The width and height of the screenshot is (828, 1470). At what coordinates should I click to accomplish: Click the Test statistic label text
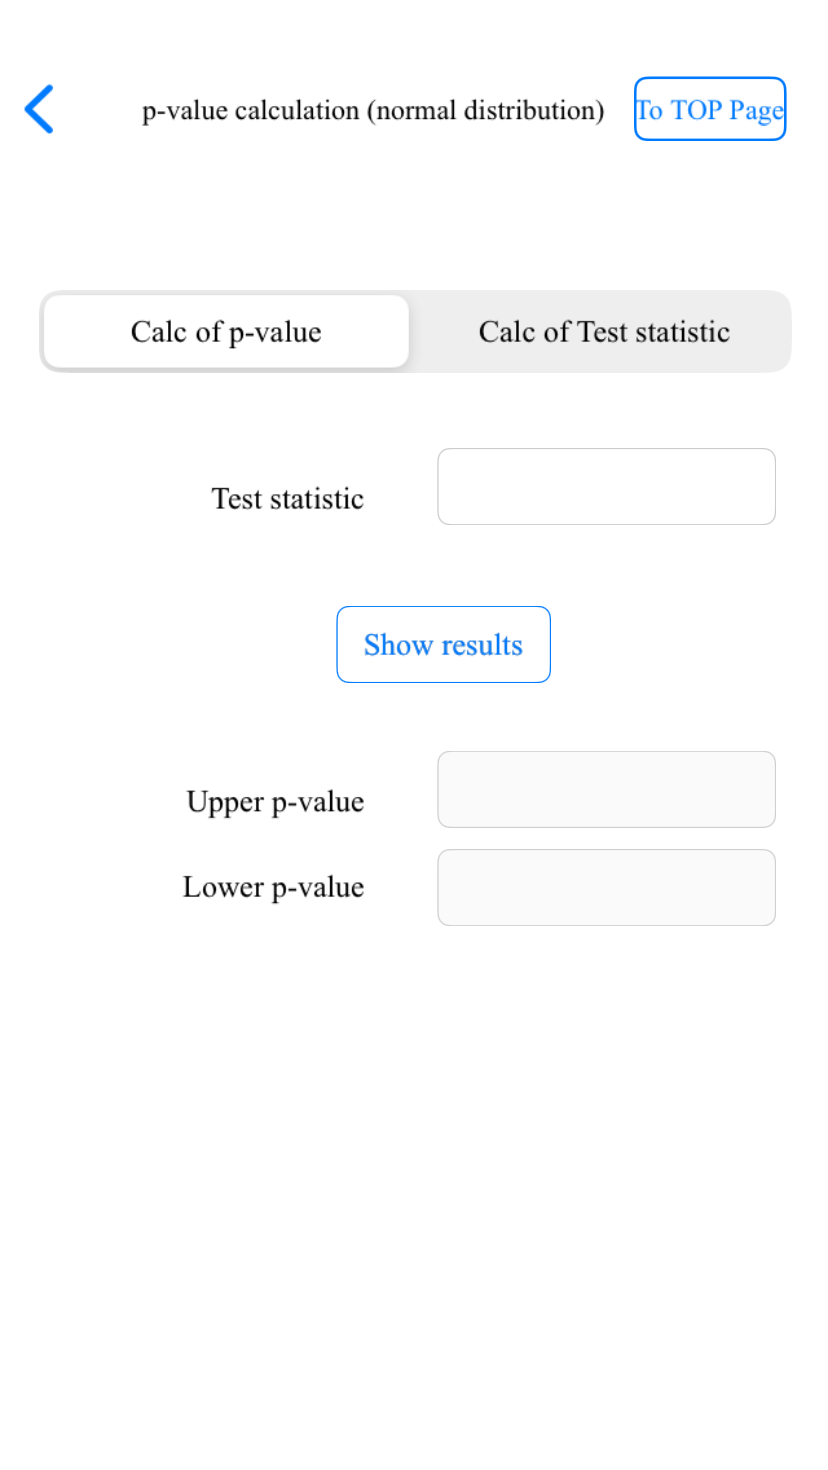(287, 498)
